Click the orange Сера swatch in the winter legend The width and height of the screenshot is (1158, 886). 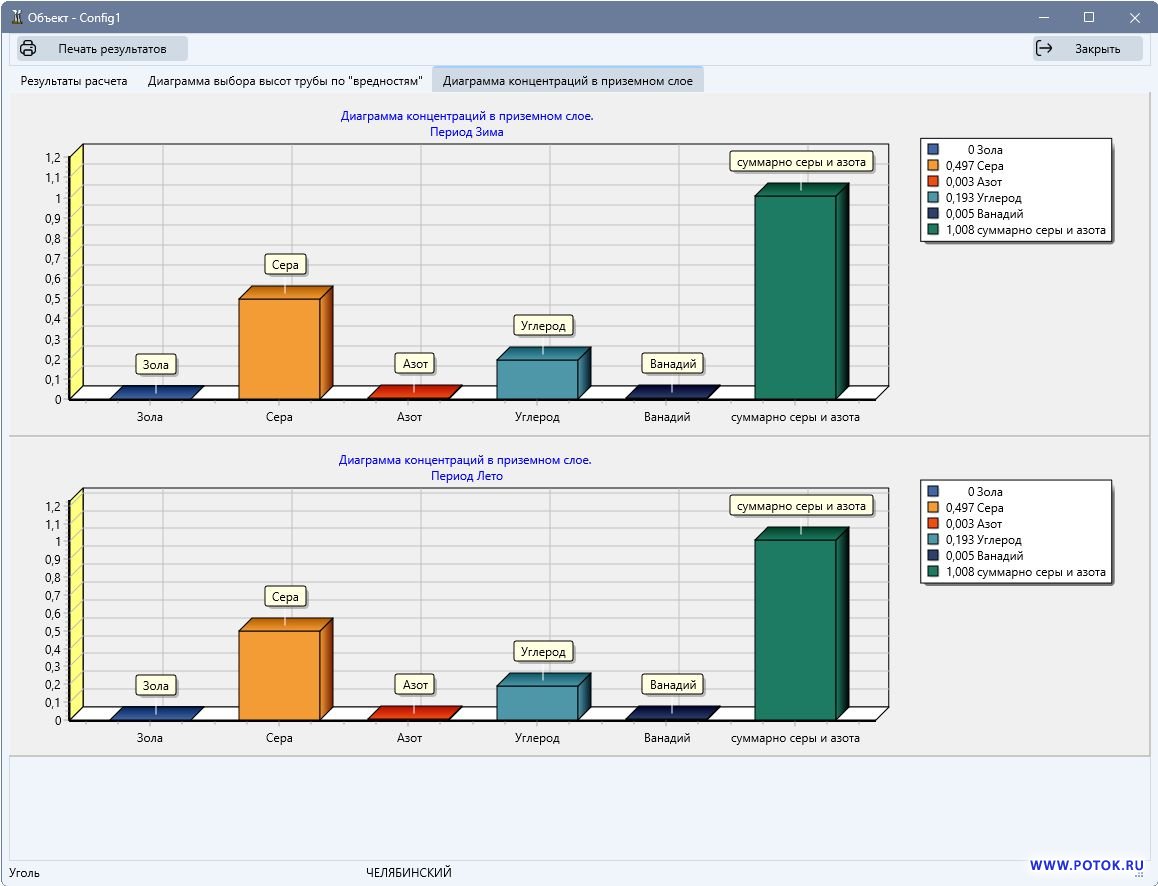(x=933, y=166)
